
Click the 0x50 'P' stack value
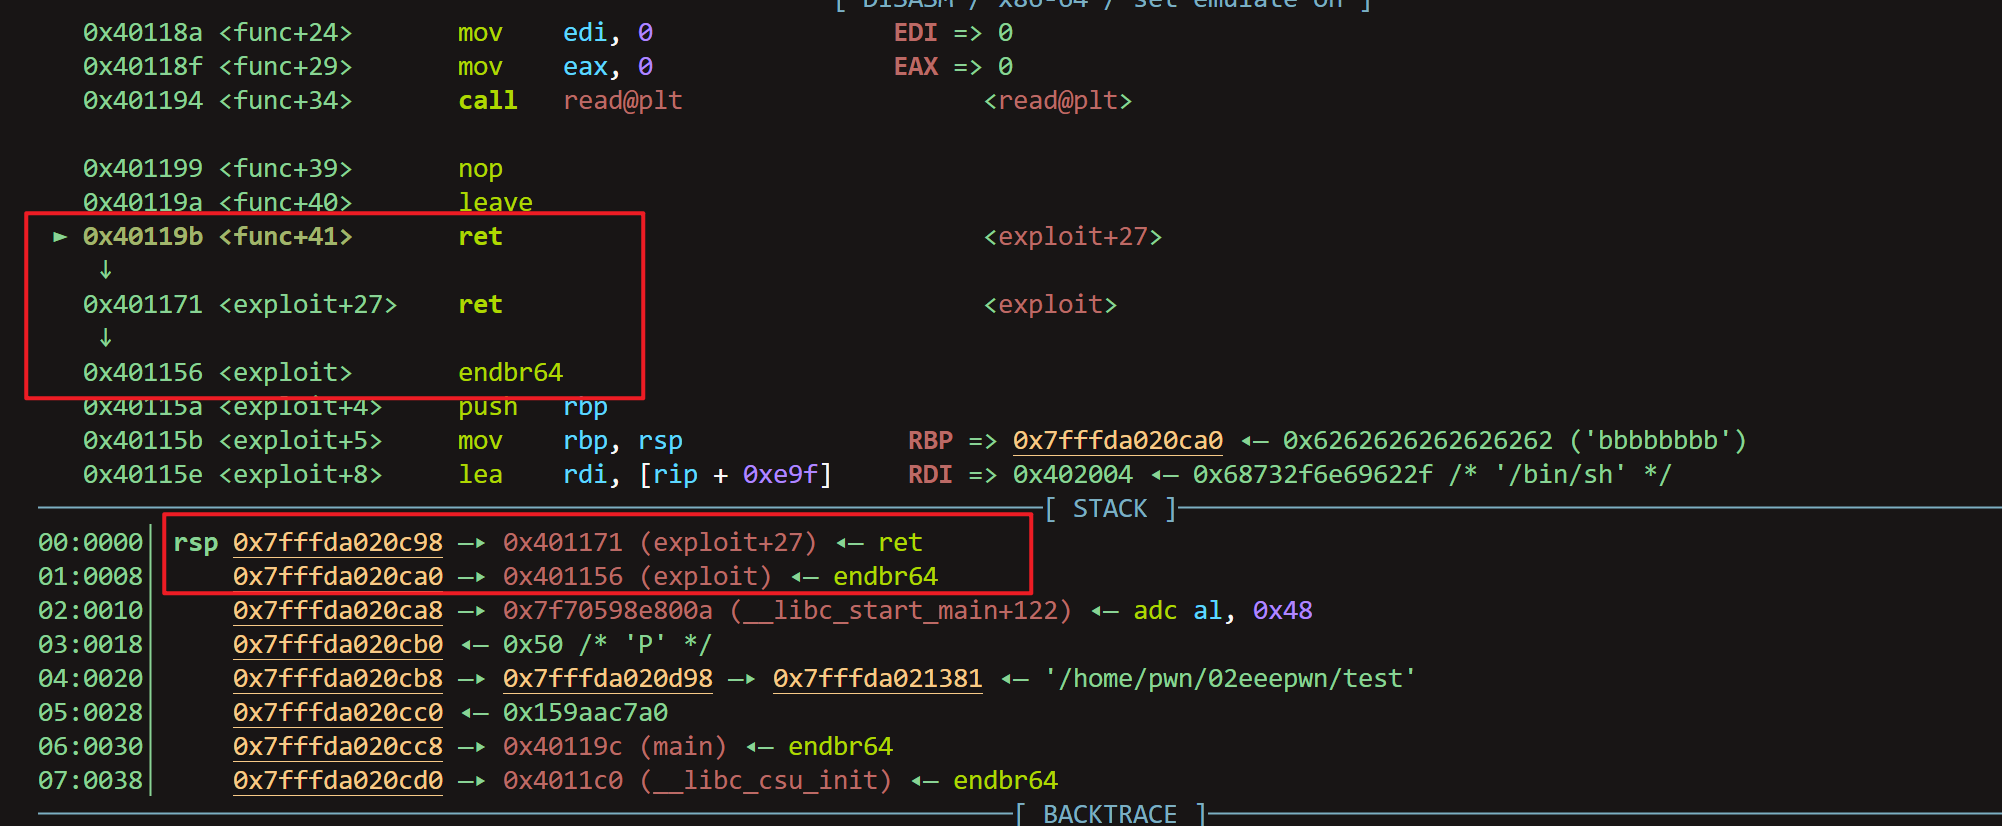607,645
